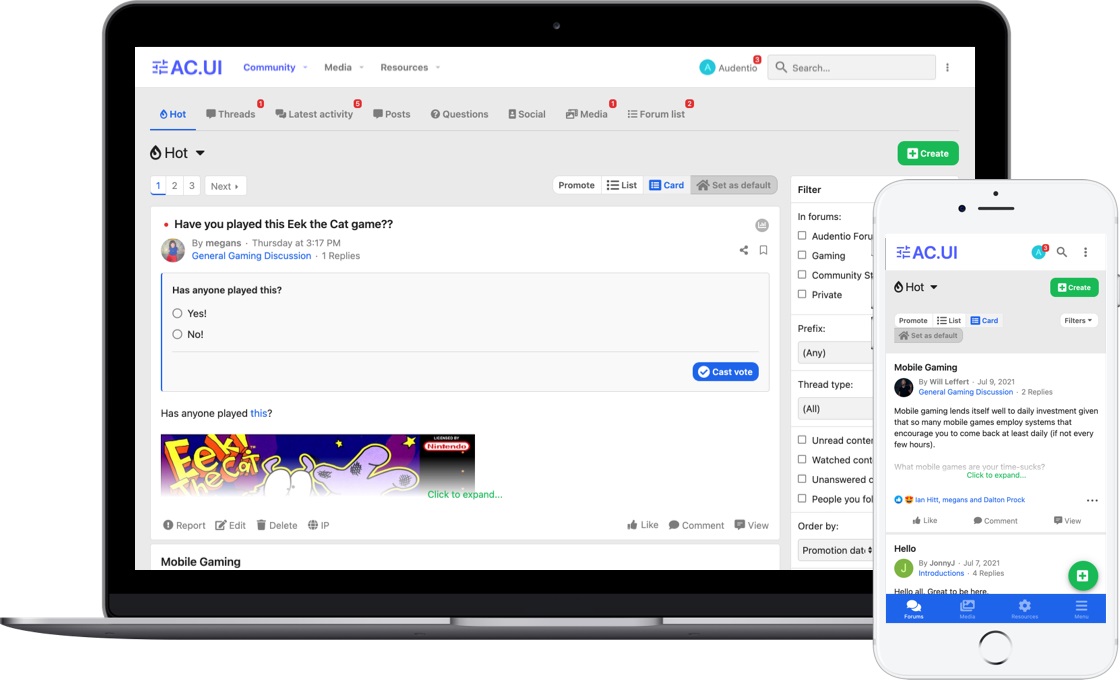Switch to the Threads tab
This screenshot has width=1120, height=680.
[231, 114]
